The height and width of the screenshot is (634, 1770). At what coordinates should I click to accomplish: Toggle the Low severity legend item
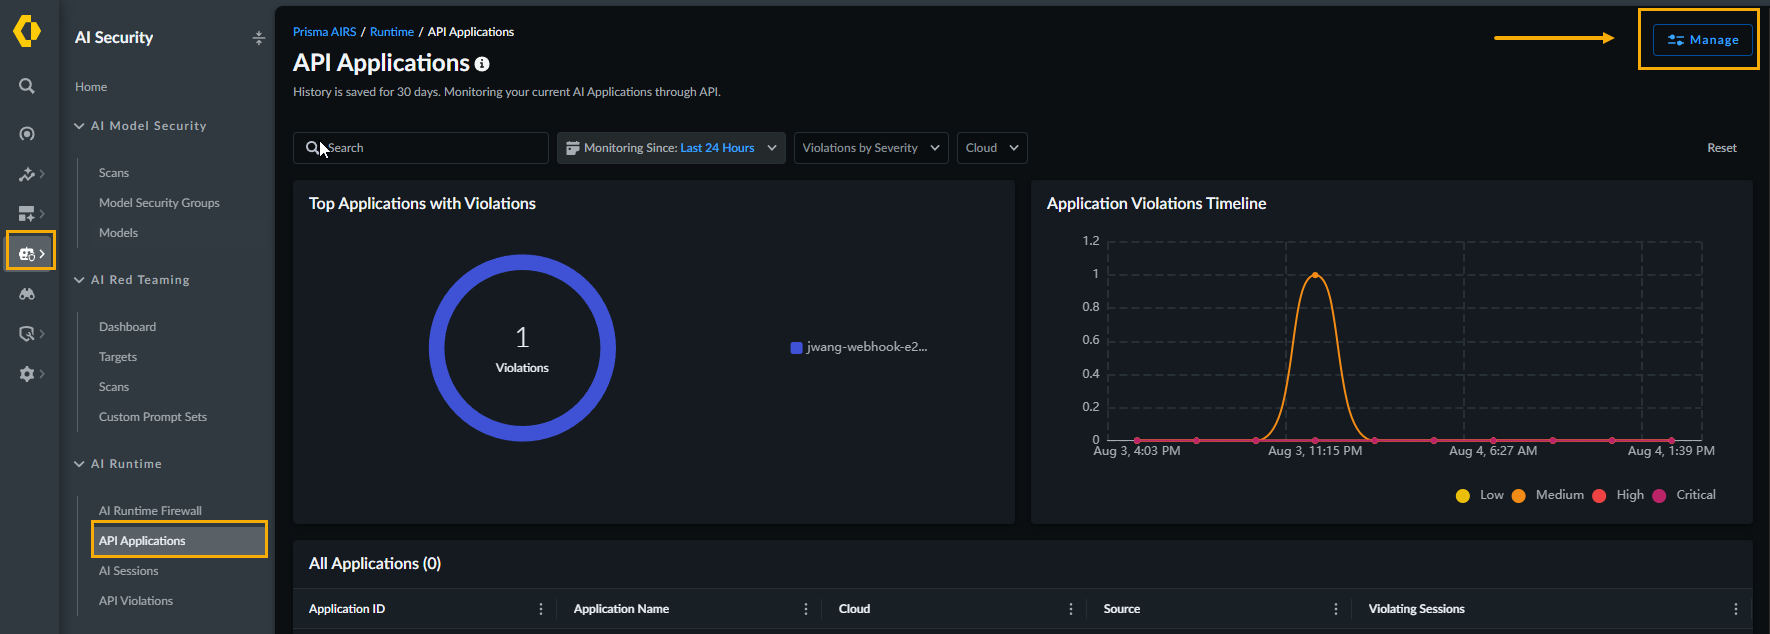tap(1480, 495)
